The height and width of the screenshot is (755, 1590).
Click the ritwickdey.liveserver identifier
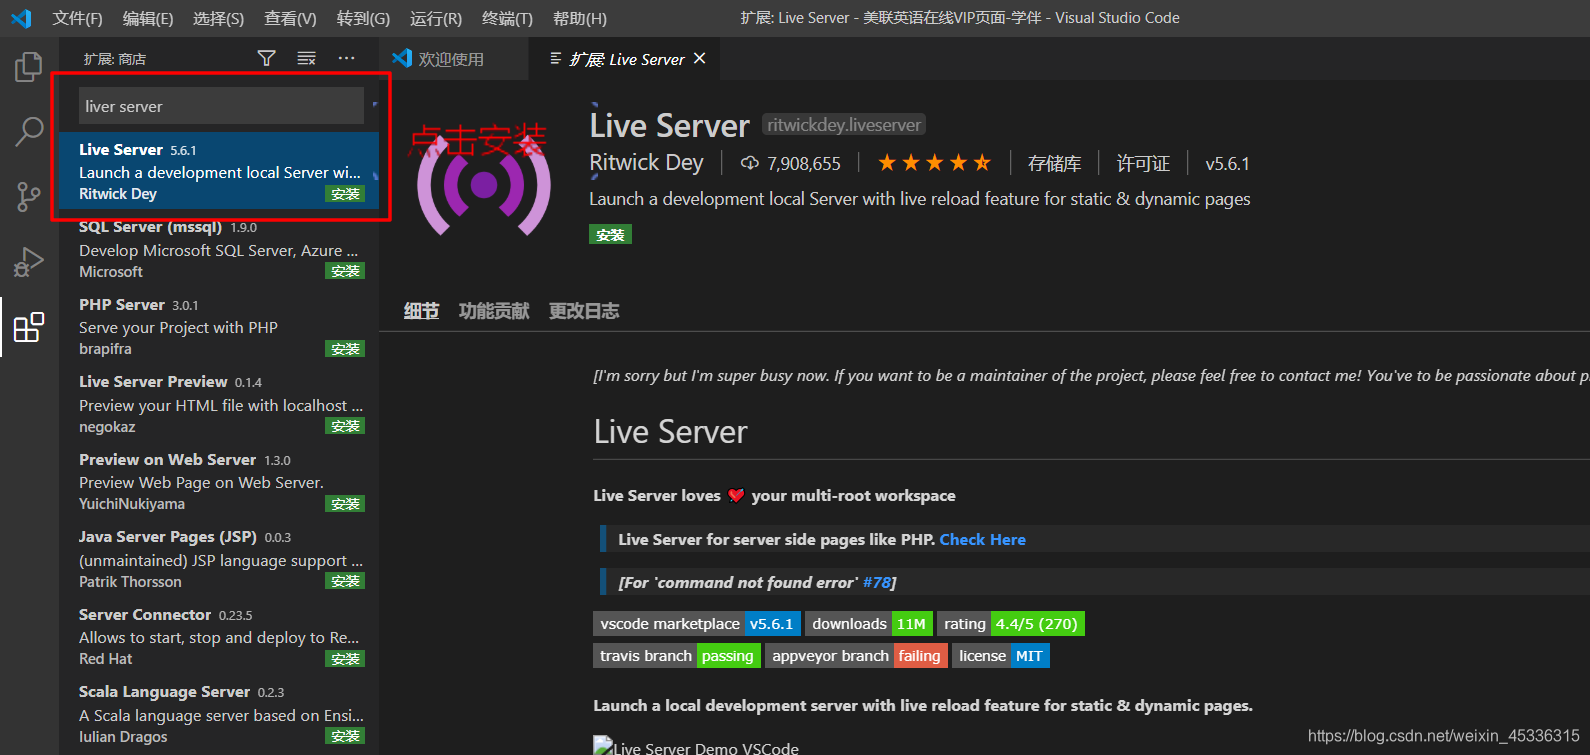coord(844,125)
